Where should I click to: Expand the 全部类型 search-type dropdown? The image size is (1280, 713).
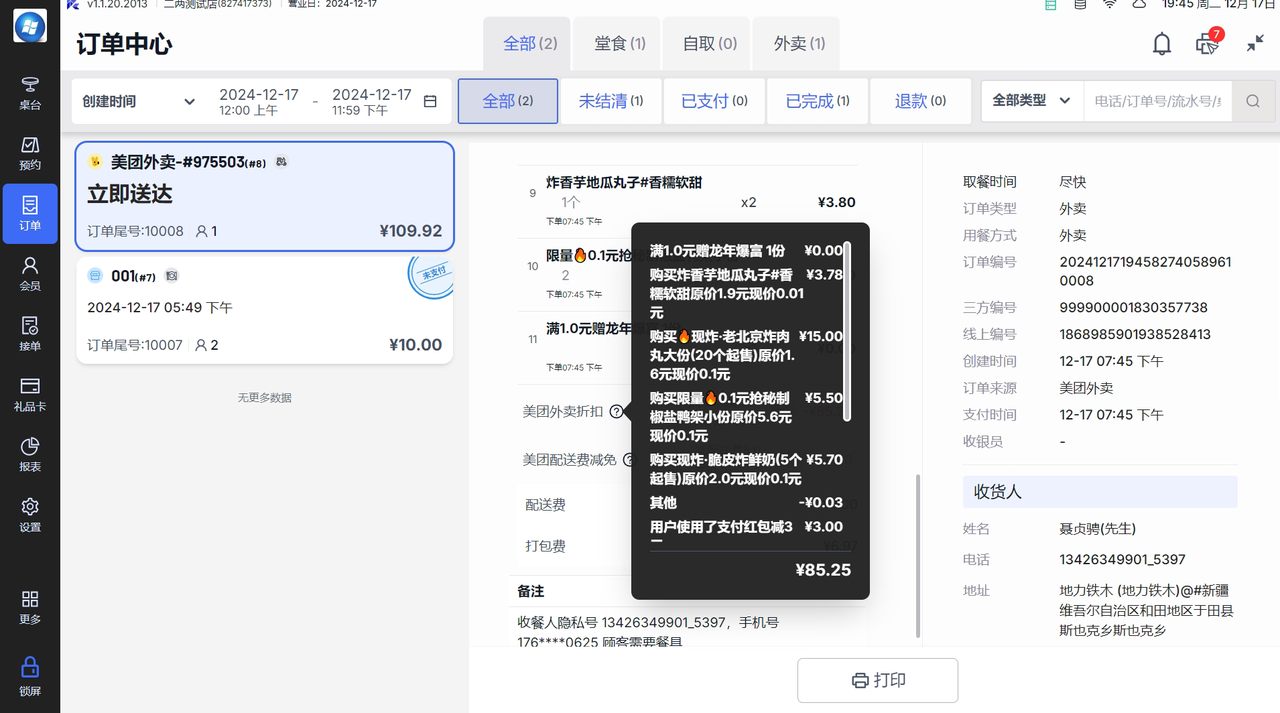pos(1031,101)
